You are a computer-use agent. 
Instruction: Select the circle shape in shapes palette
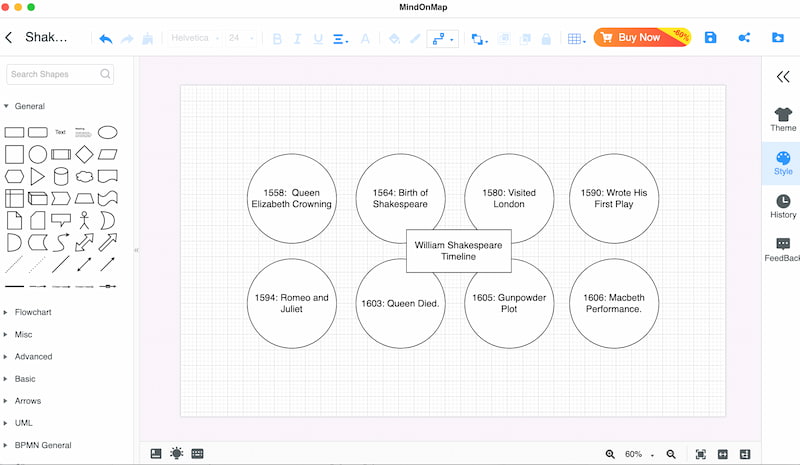tap(38, 154)
